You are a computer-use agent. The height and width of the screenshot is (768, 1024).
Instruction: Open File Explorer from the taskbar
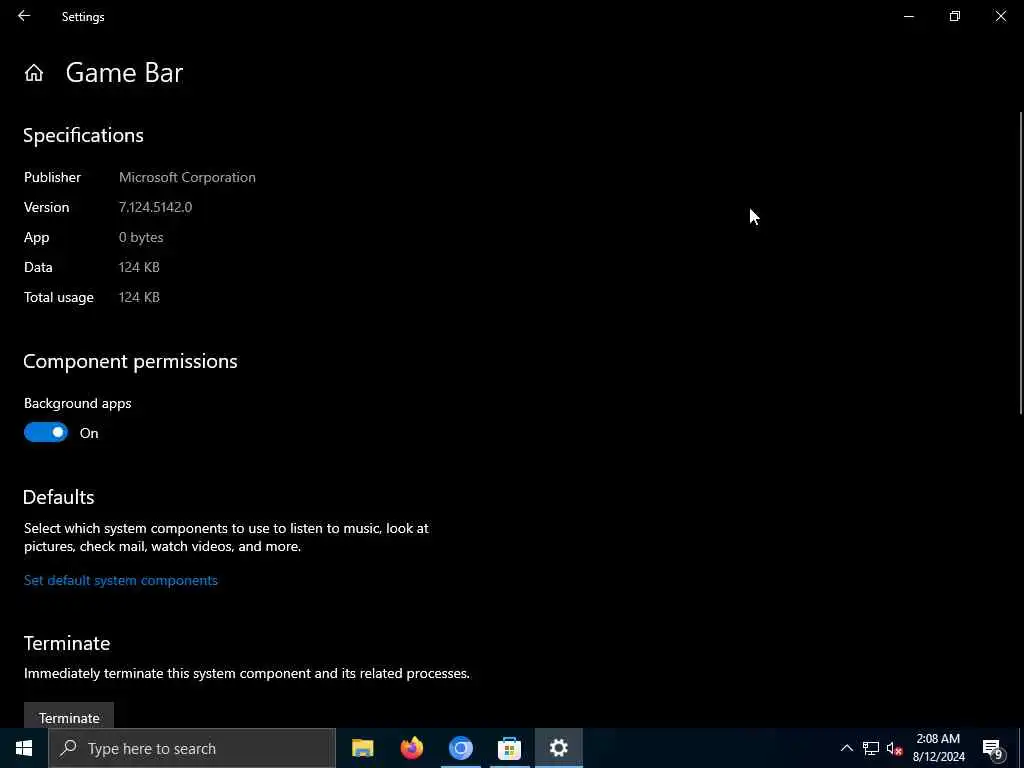tap(362, 748)
